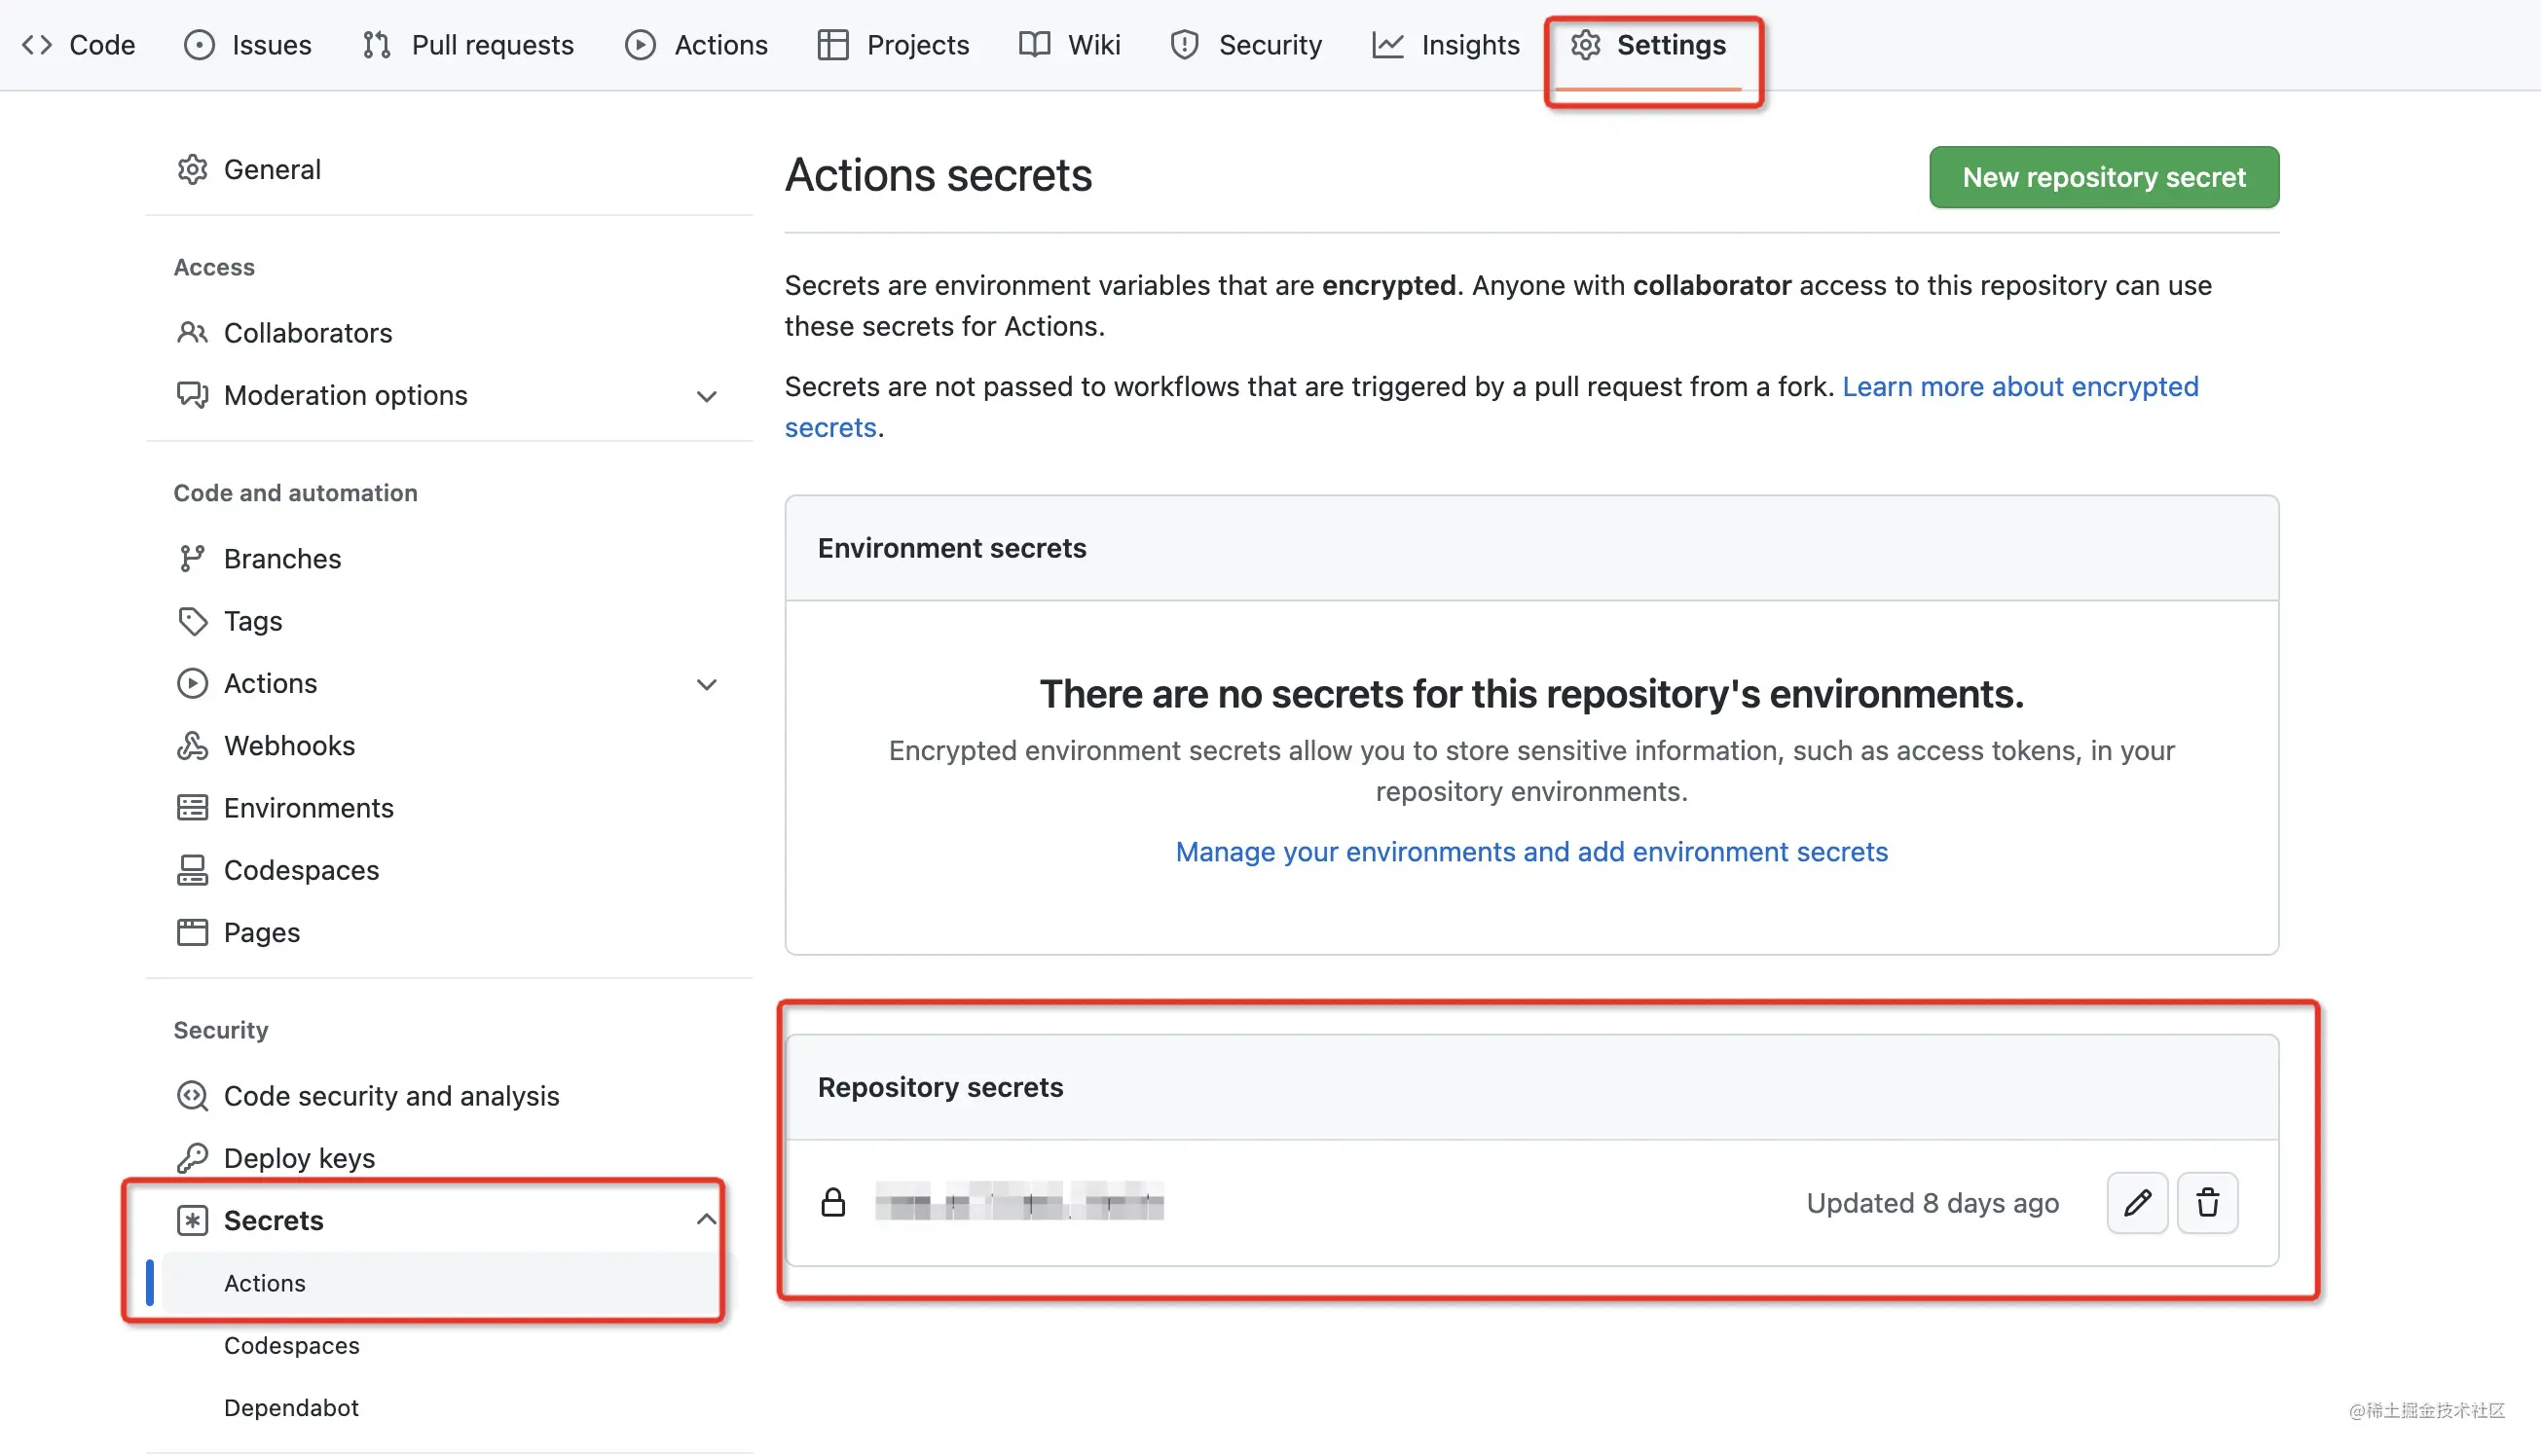Click the lock icon beside secret
This screenshot has height=1456, width=2541.
coord(833,1202)
